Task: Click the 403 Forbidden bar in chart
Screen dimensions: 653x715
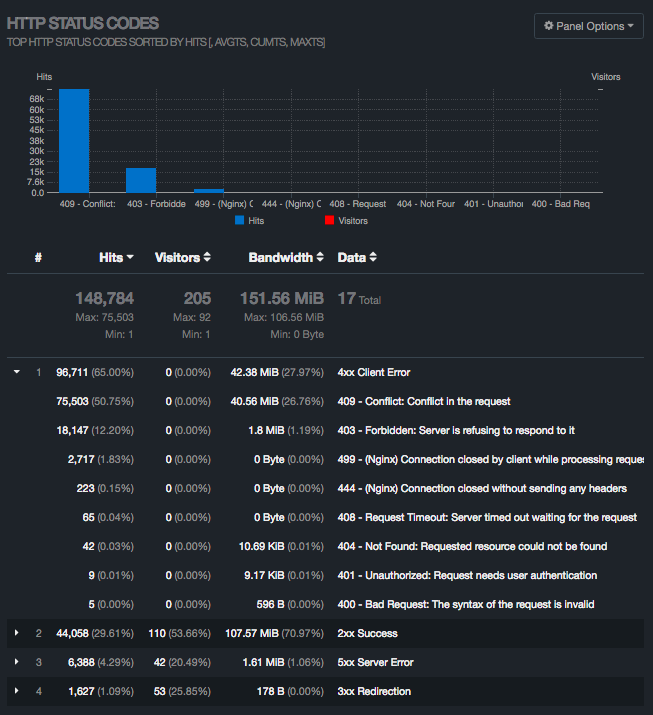Action: [x=141, y=180]
